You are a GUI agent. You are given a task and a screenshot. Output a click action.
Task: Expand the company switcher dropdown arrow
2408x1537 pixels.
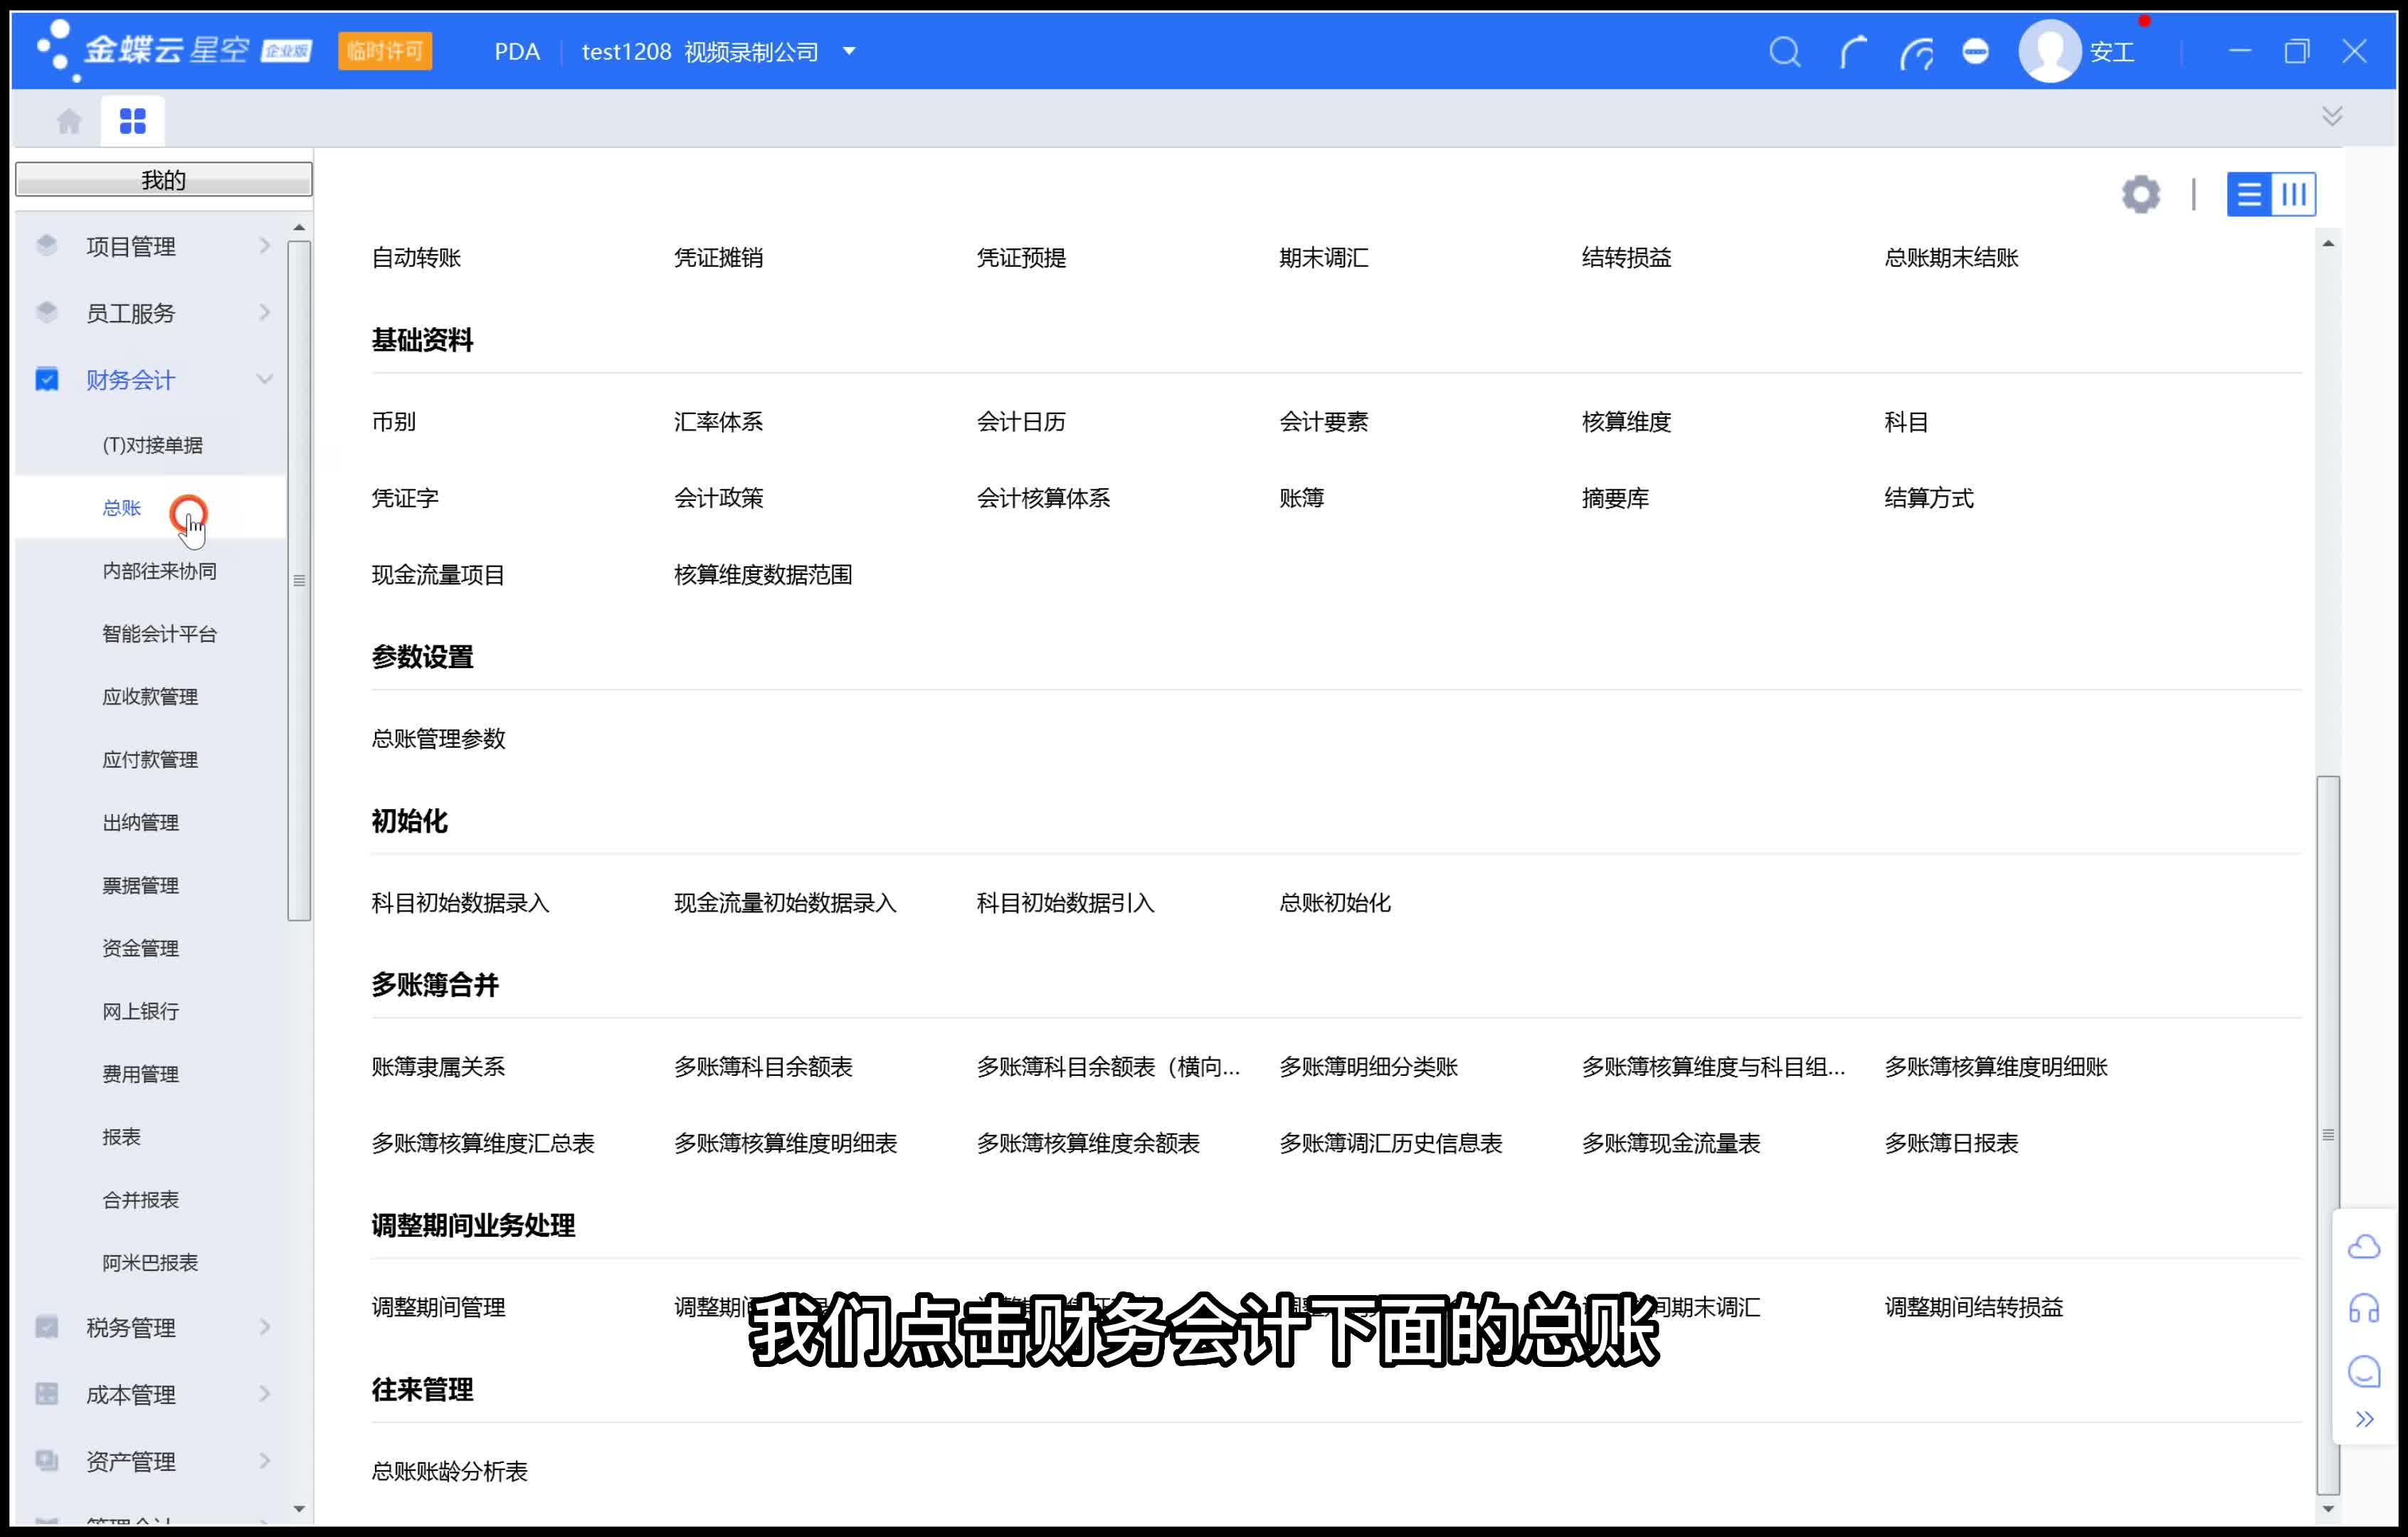pos(849,51)
